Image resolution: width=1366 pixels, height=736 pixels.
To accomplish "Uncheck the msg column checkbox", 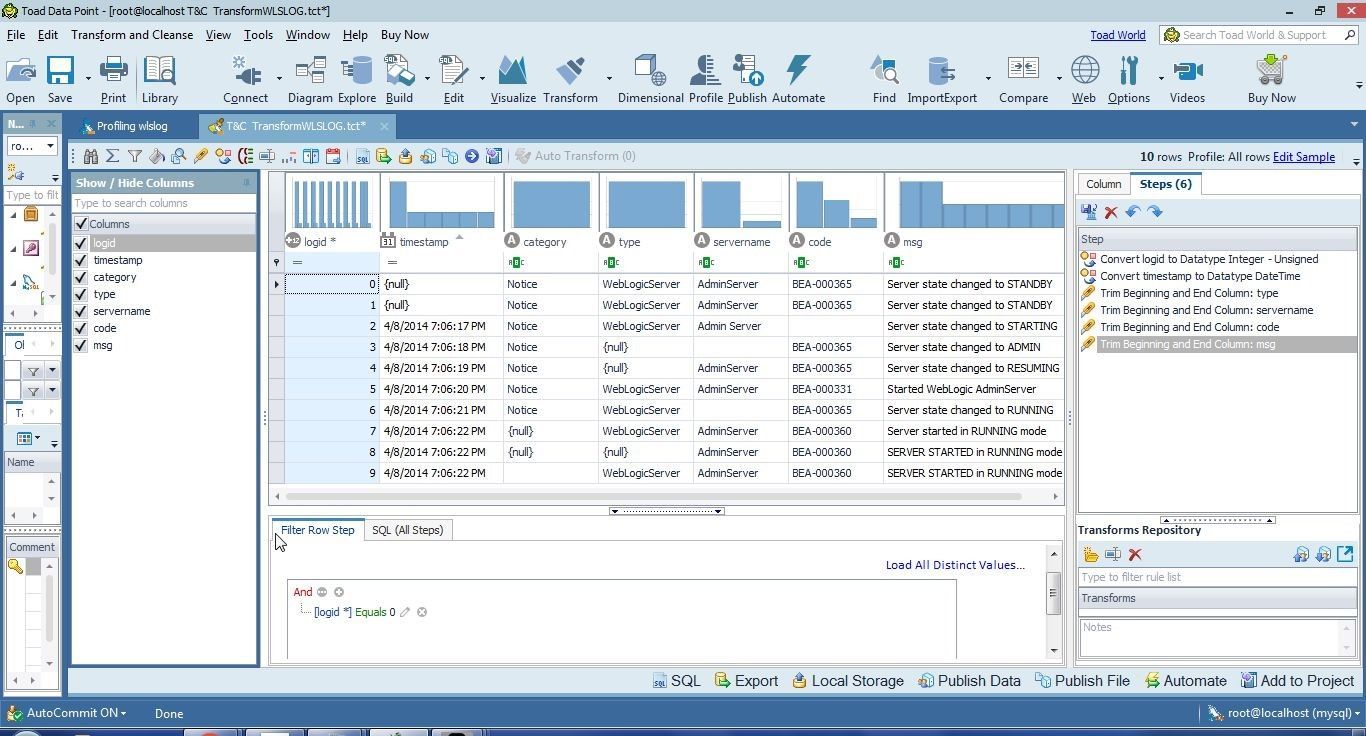I will pos(81,345).
